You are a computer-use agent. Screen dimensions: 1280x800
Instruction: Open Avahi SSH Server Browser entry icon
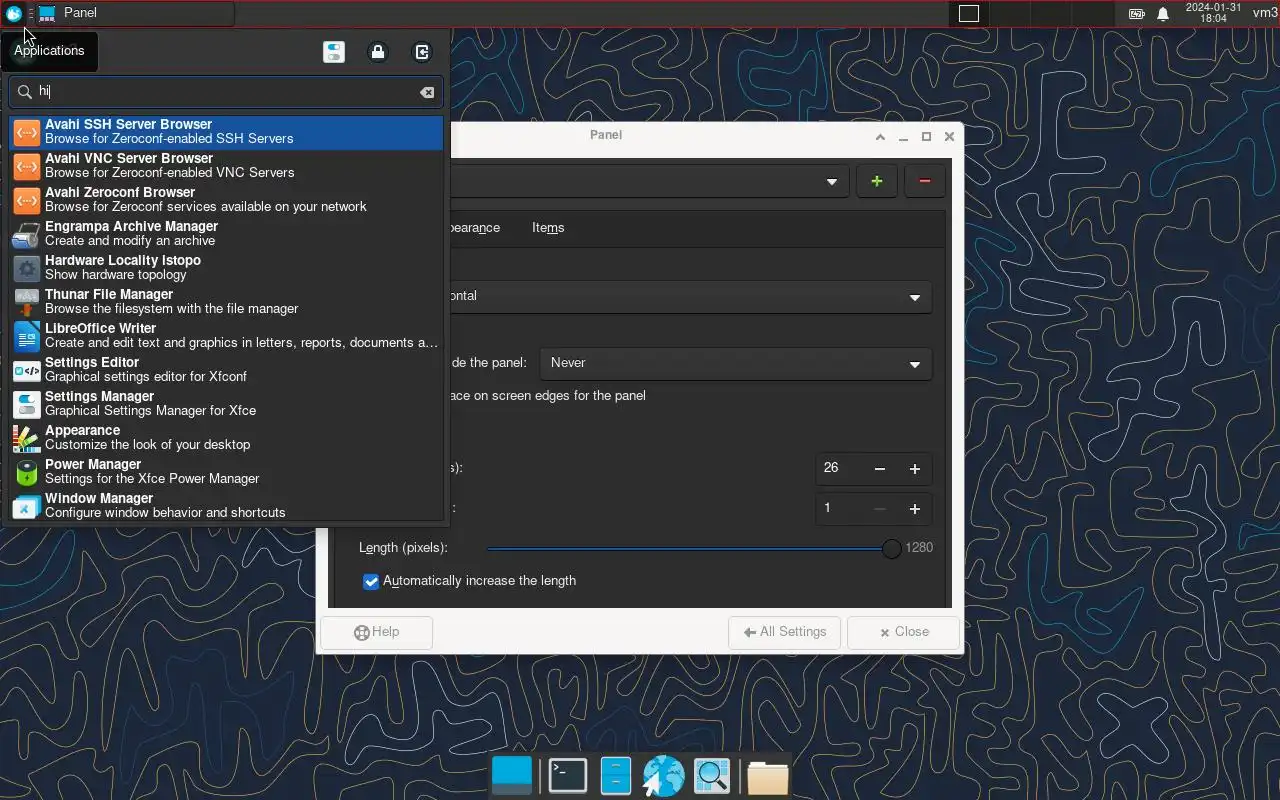pyautogui.click(x=27, y=132)
